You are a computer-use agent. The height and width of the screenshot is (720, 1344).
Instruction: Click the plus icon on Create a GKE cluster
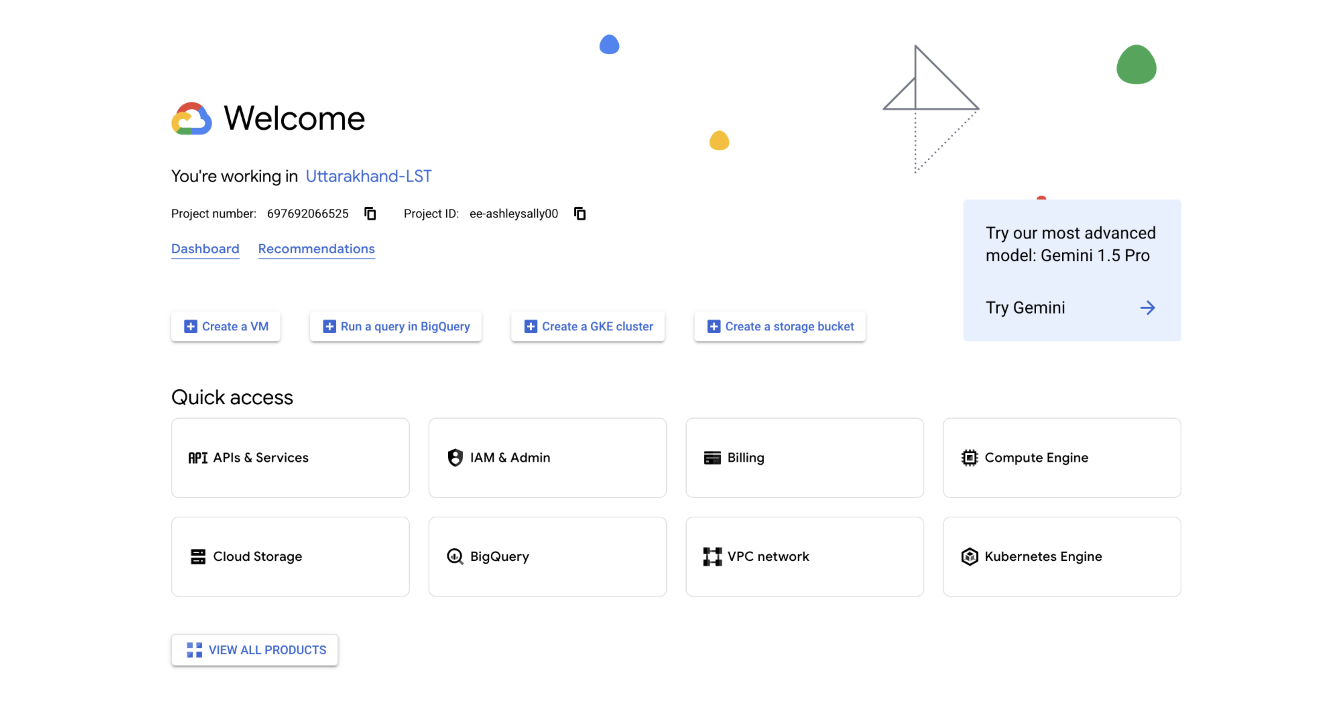[531, 327]
